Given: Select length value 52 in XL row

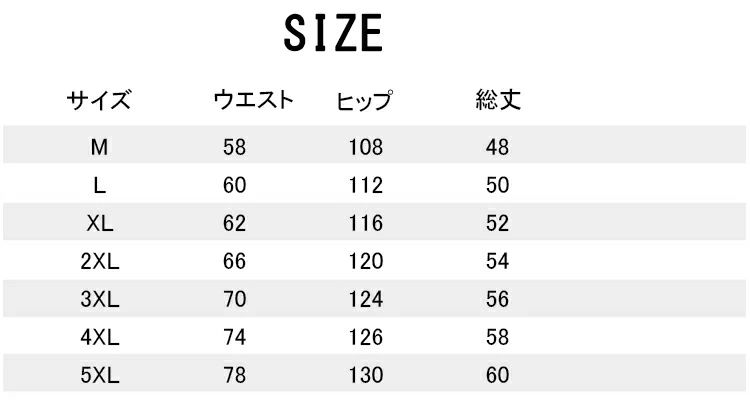Looking at the screenshot, I should point(497,223).
